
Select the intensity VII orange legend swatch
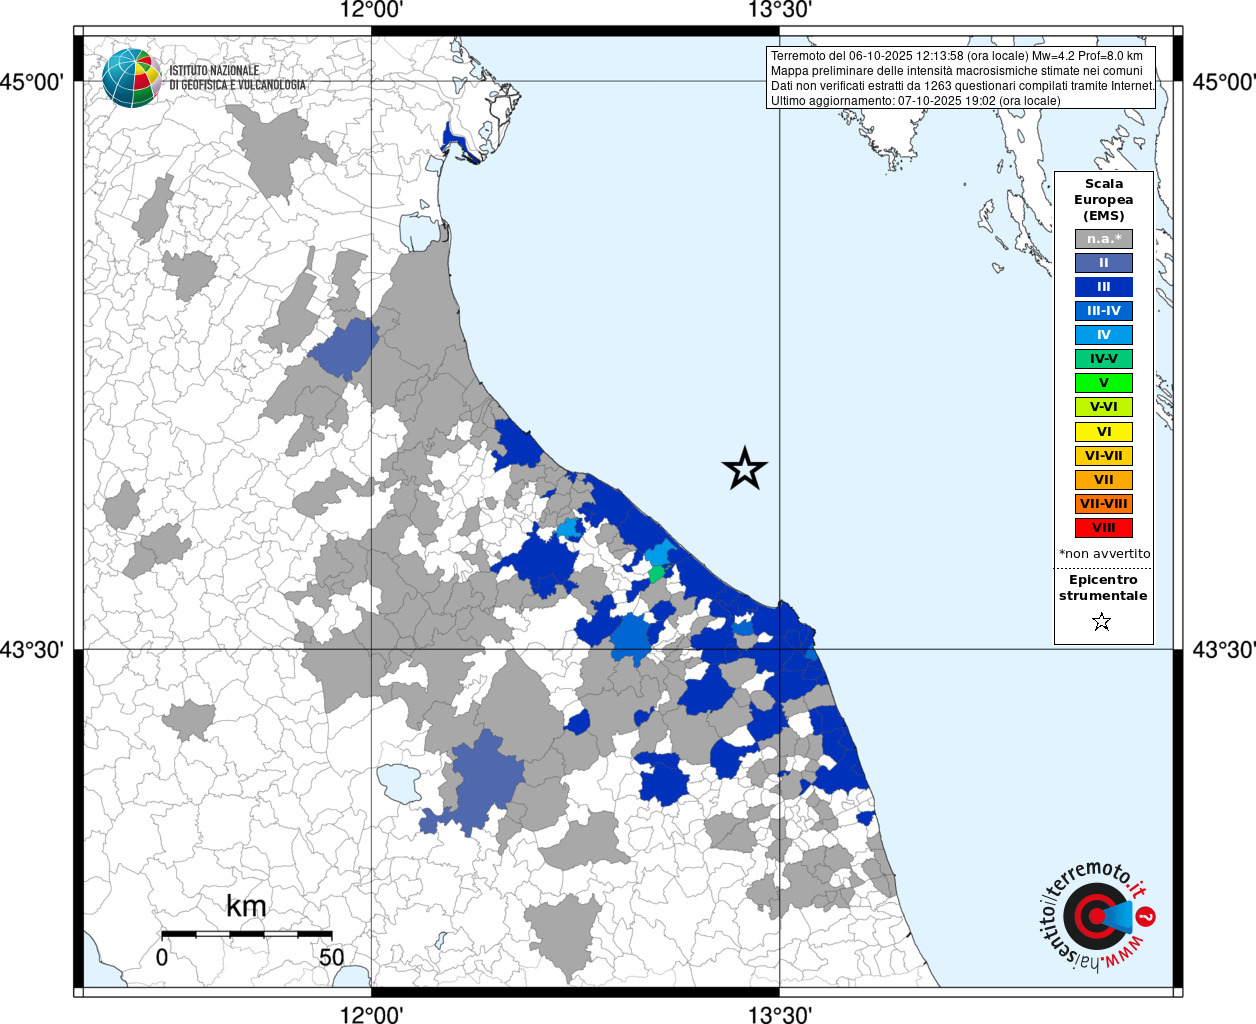(x=1104, y=480)
